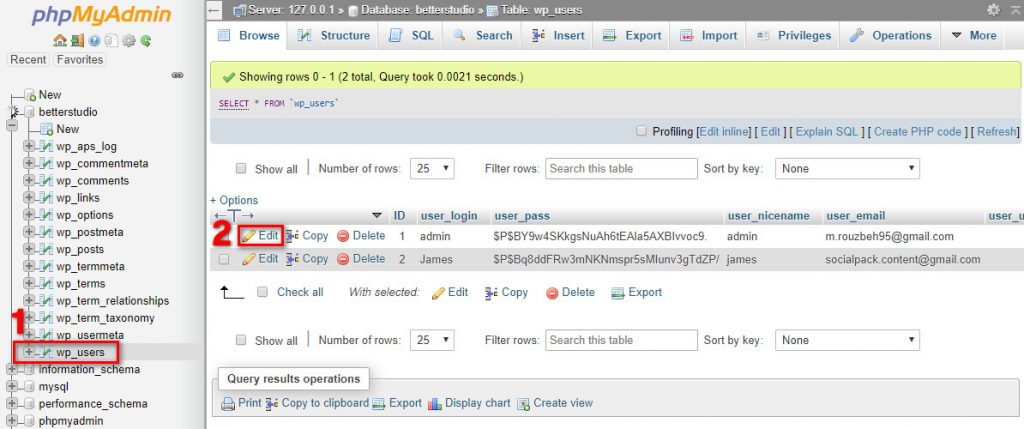Click Export in the With selected actions
Viewport: 1024px width, 429px height.
(x=637, y=293)
